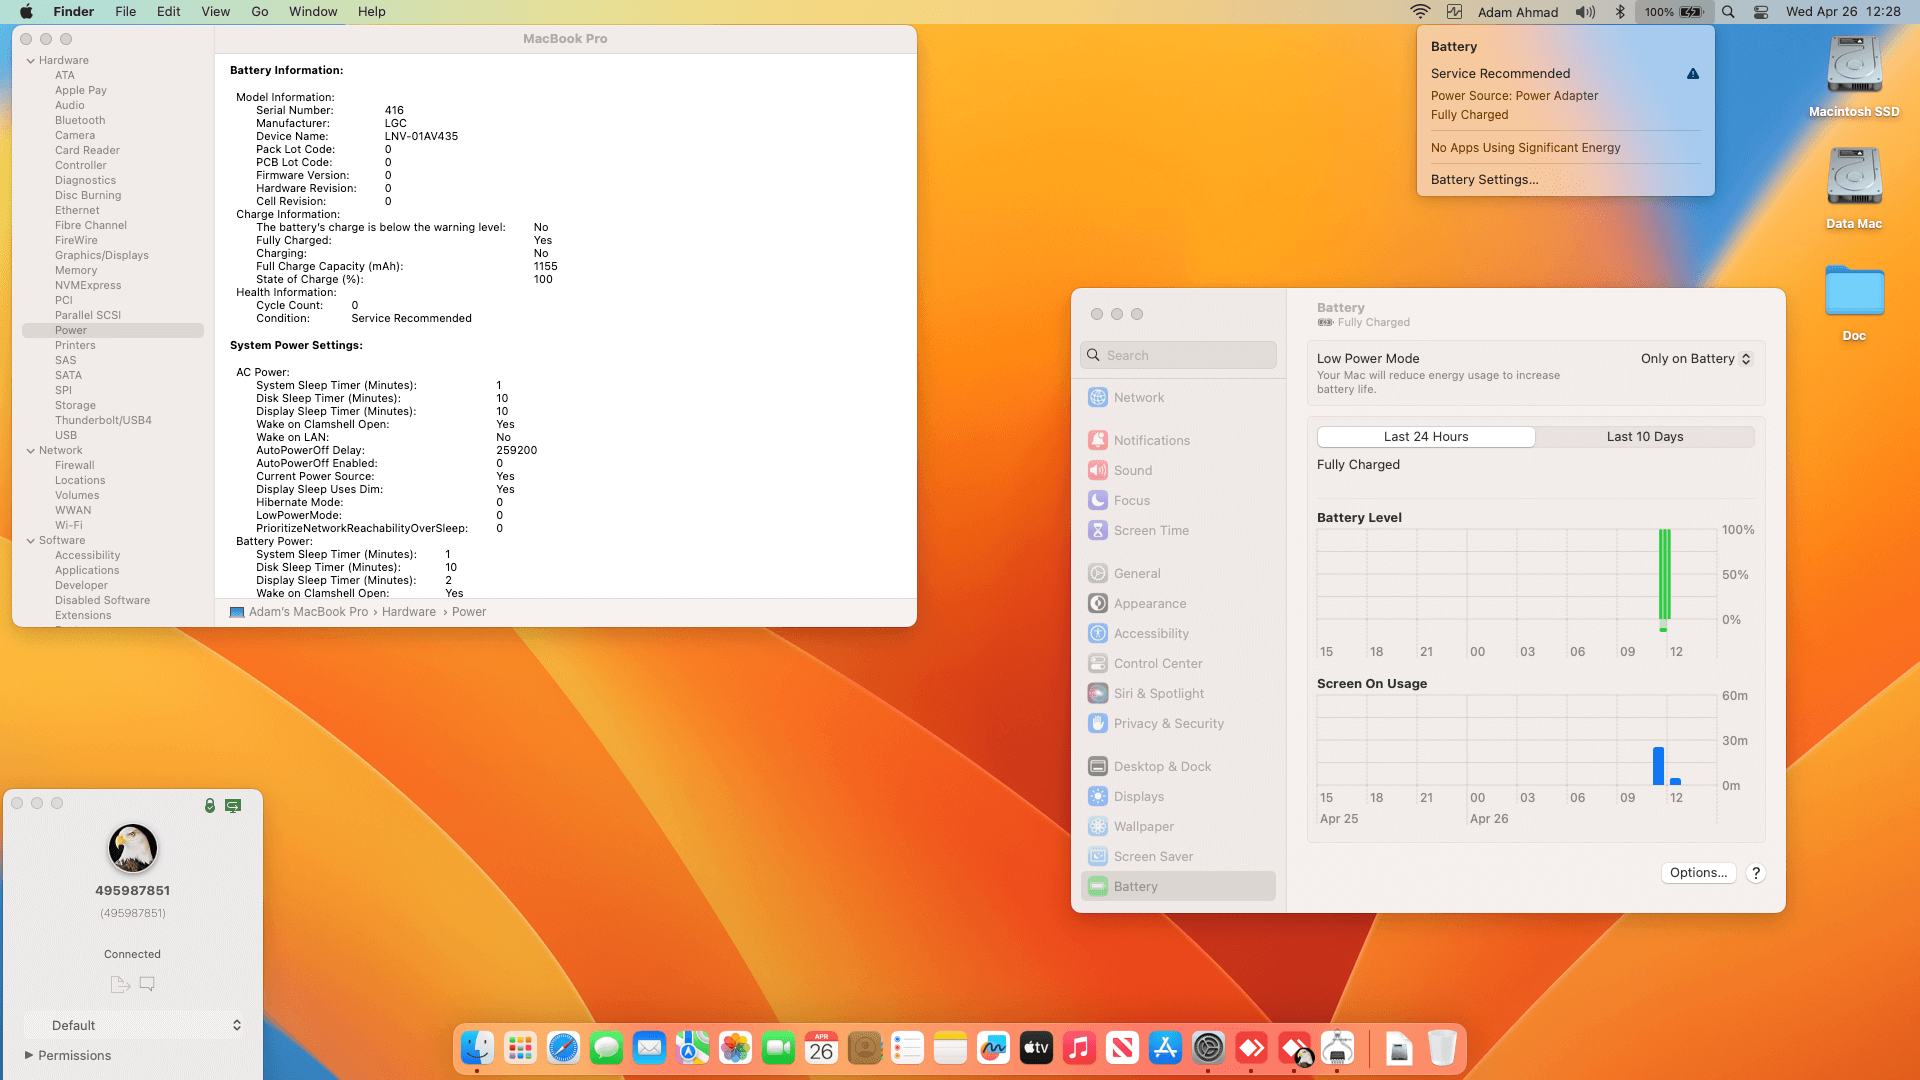Select General in System Settings sidebar
This screenshot has height=1080, width=1920.
(x=1178, y=573)
